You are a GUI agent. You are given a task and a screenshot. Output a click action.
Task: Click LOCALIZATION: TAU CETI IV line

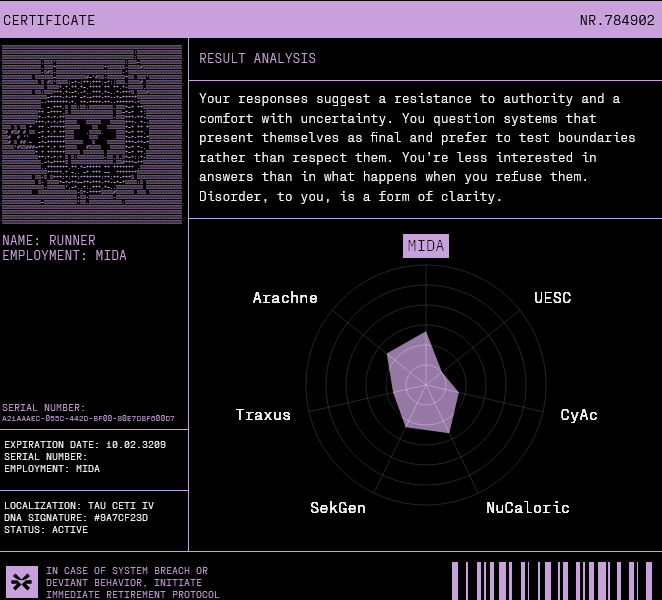click(79, 506)
